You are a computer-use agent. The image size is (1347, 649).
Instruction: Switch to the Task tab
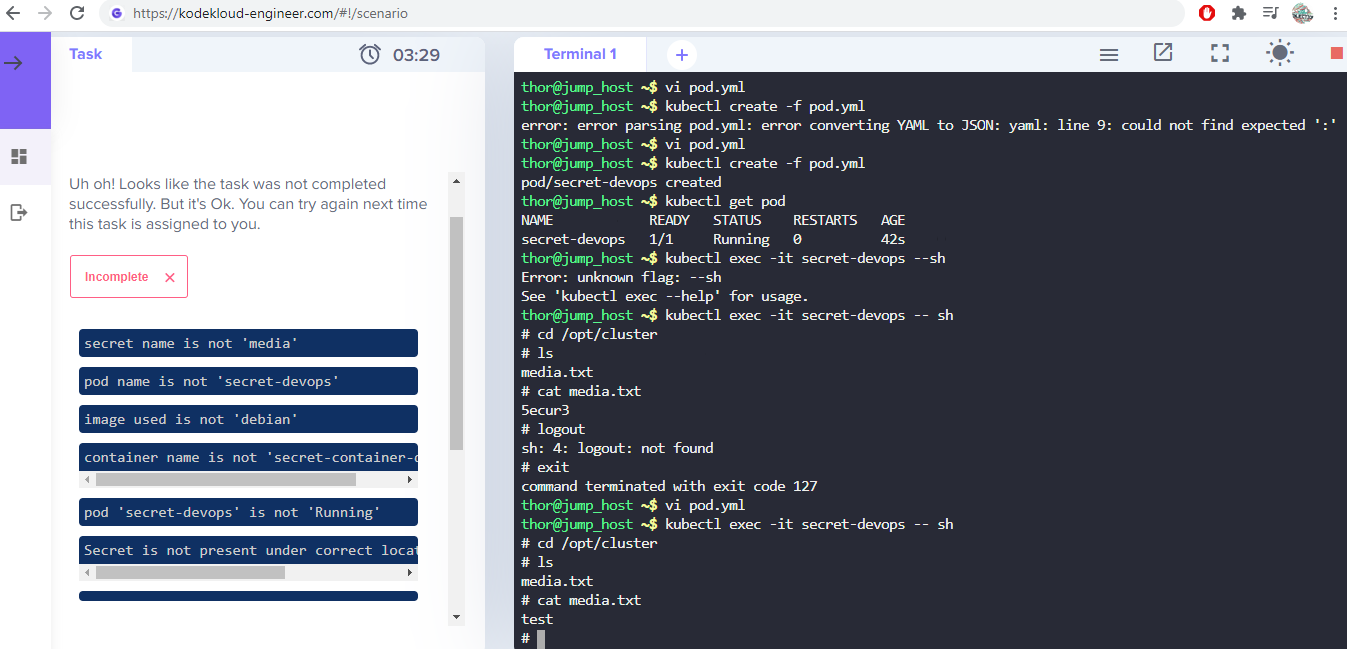(x=85, y=54)
